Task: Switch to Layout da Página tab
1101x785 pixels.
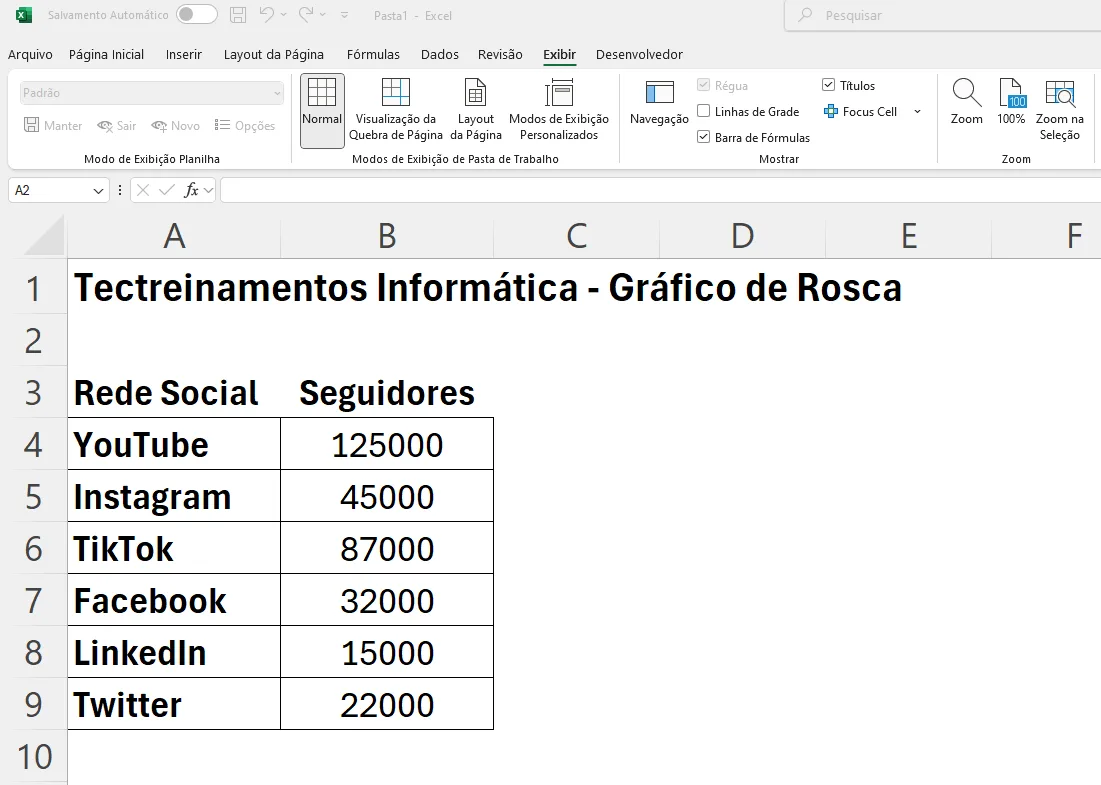Action: [x=274, y=54]
